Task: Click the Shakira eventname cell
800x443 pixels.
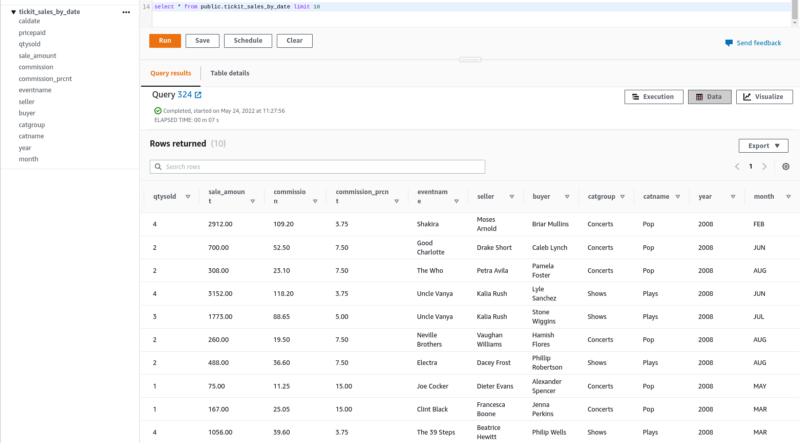Action: 428,224
